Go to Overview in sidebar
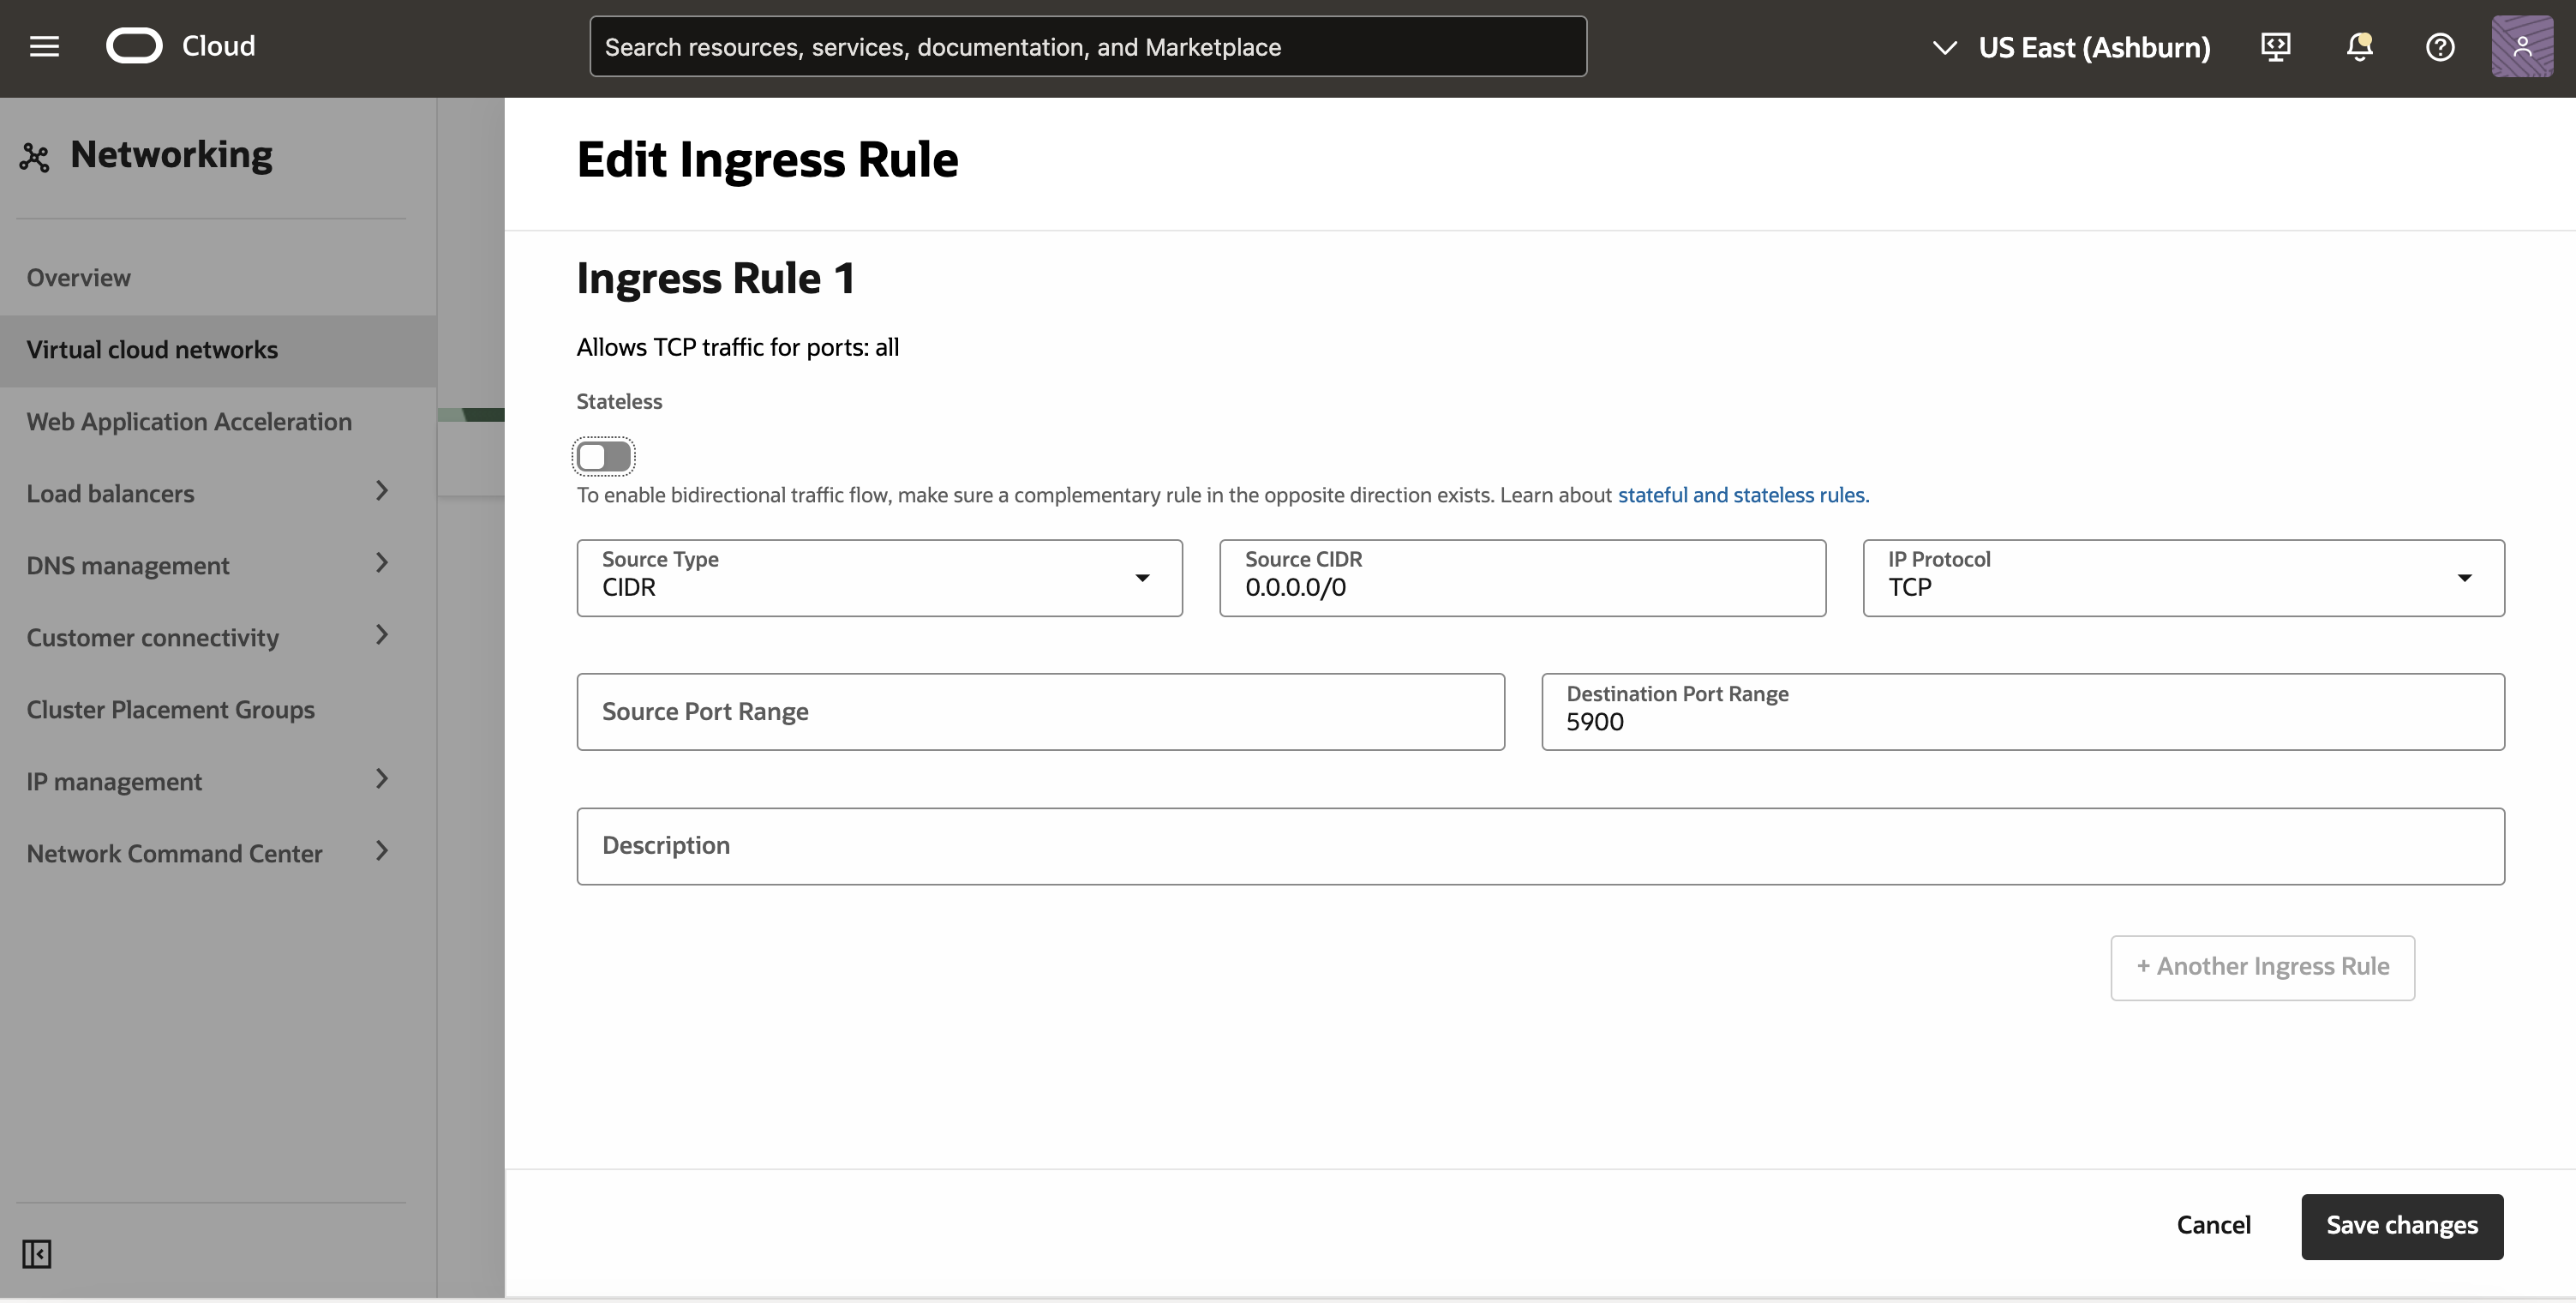Image resolution: width=2576 pixels, height=1303 pixels. (x=78, y=278)
